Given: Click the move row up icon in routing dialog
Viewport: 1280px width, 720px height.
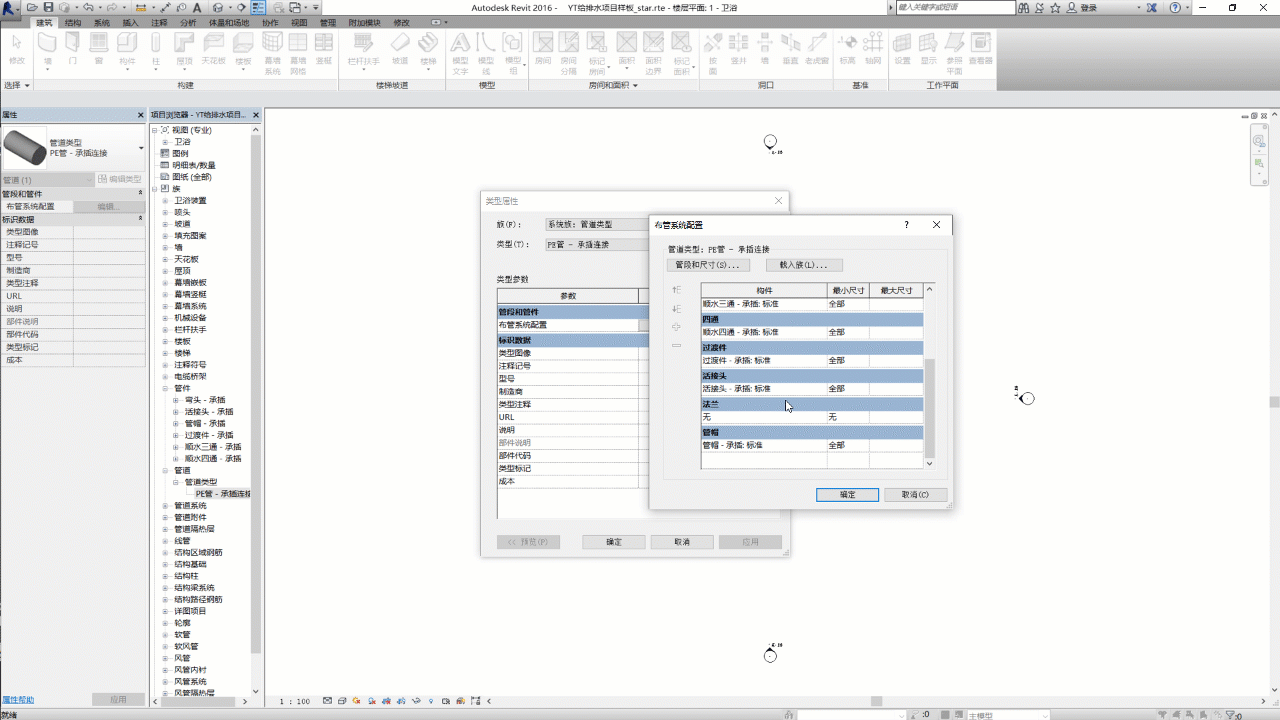Looking at the screenshot, I should (x=677, y=290).
